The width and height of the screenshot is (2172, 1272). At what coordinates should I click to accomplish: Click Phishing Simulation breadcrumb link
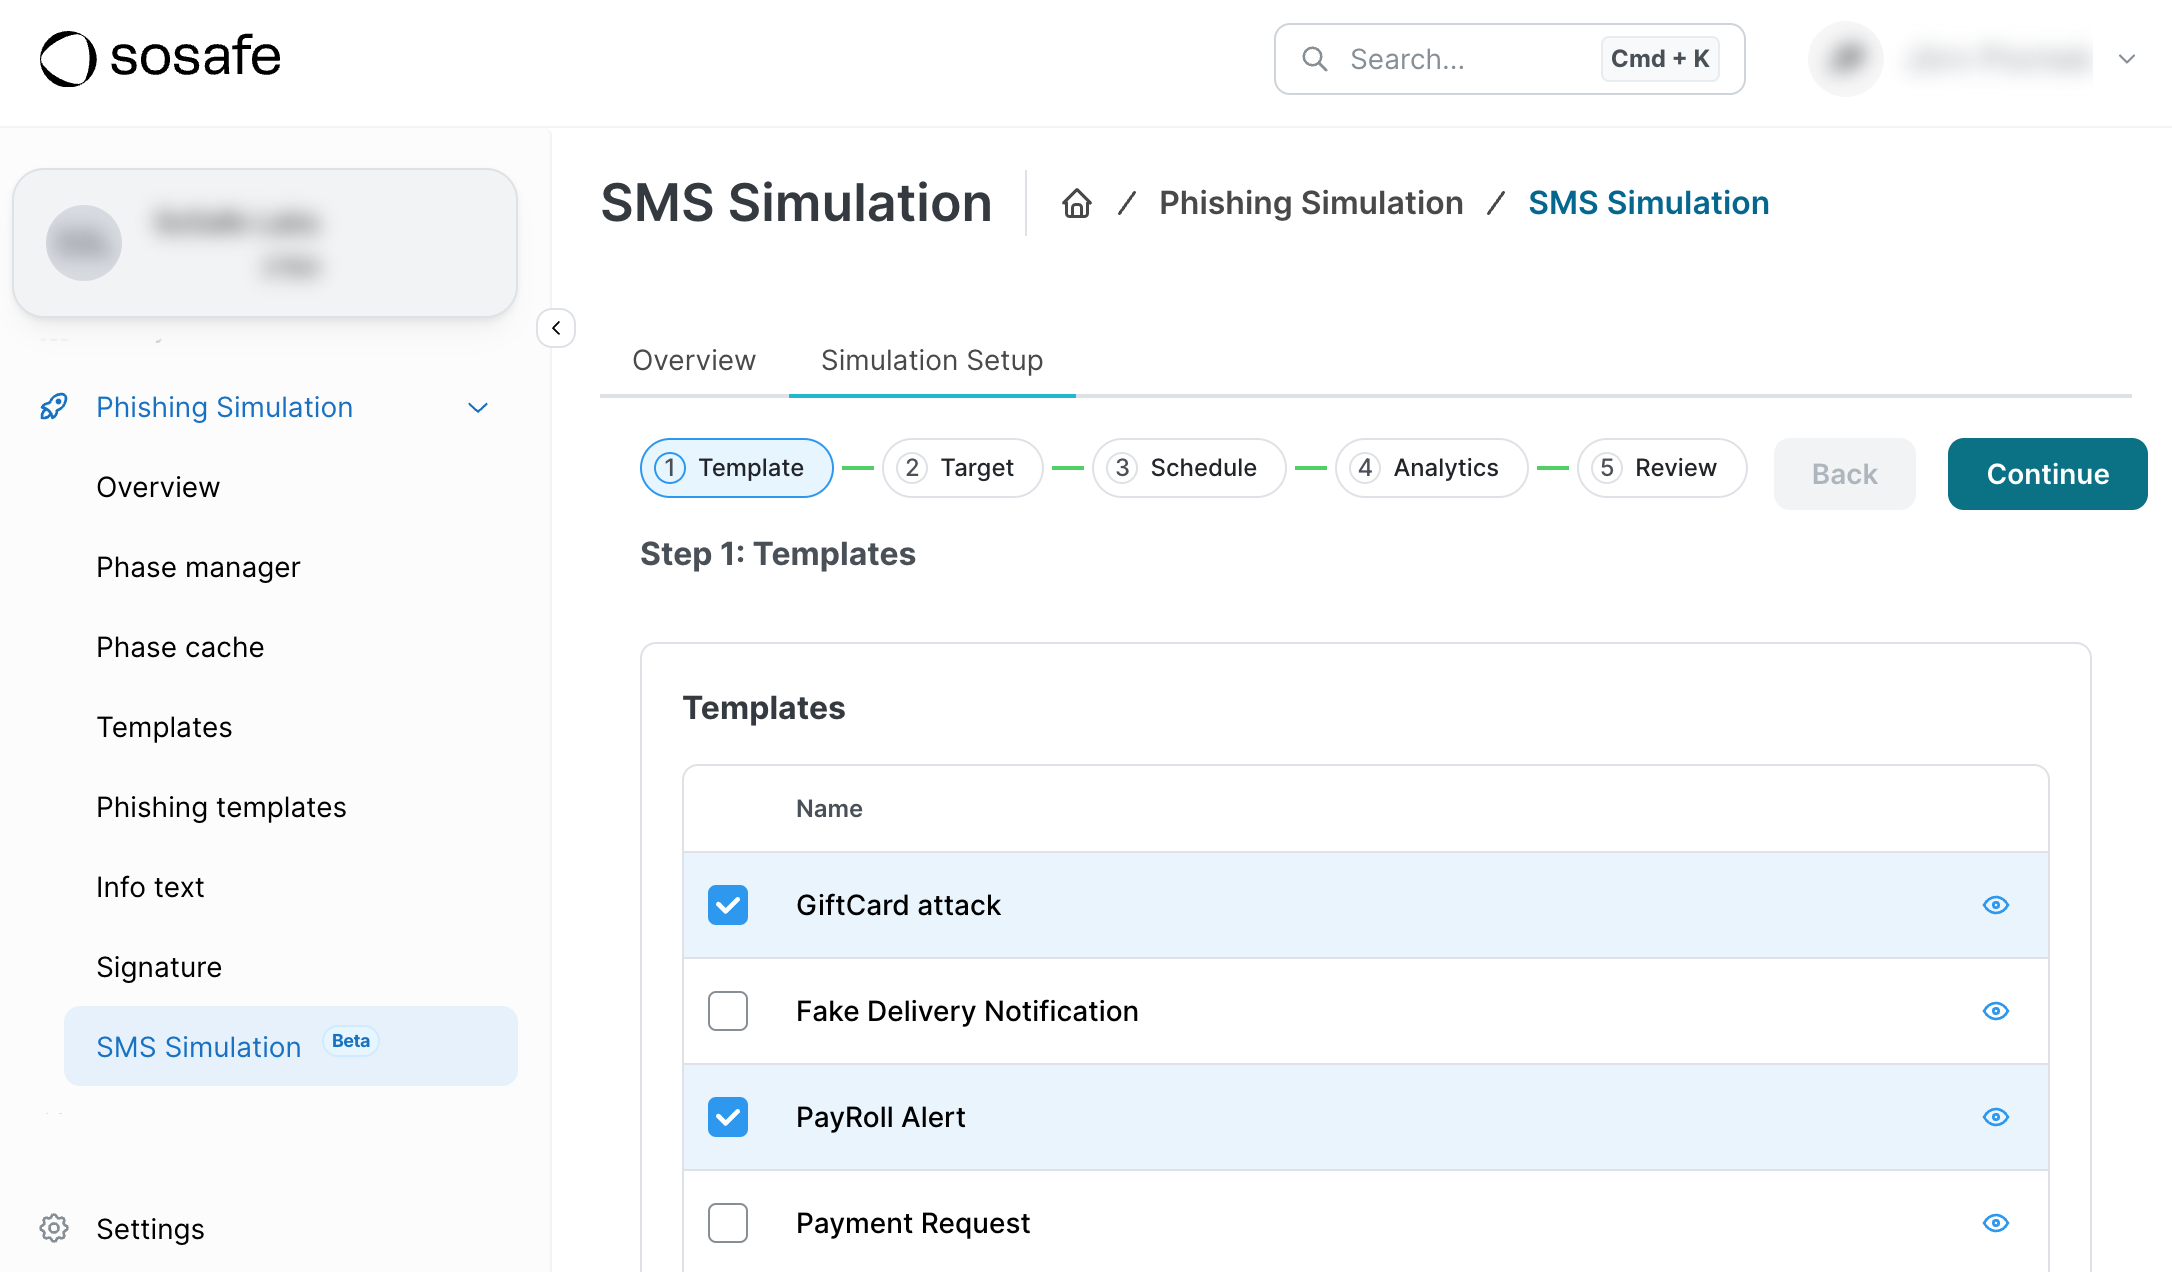pos(1310,203)
